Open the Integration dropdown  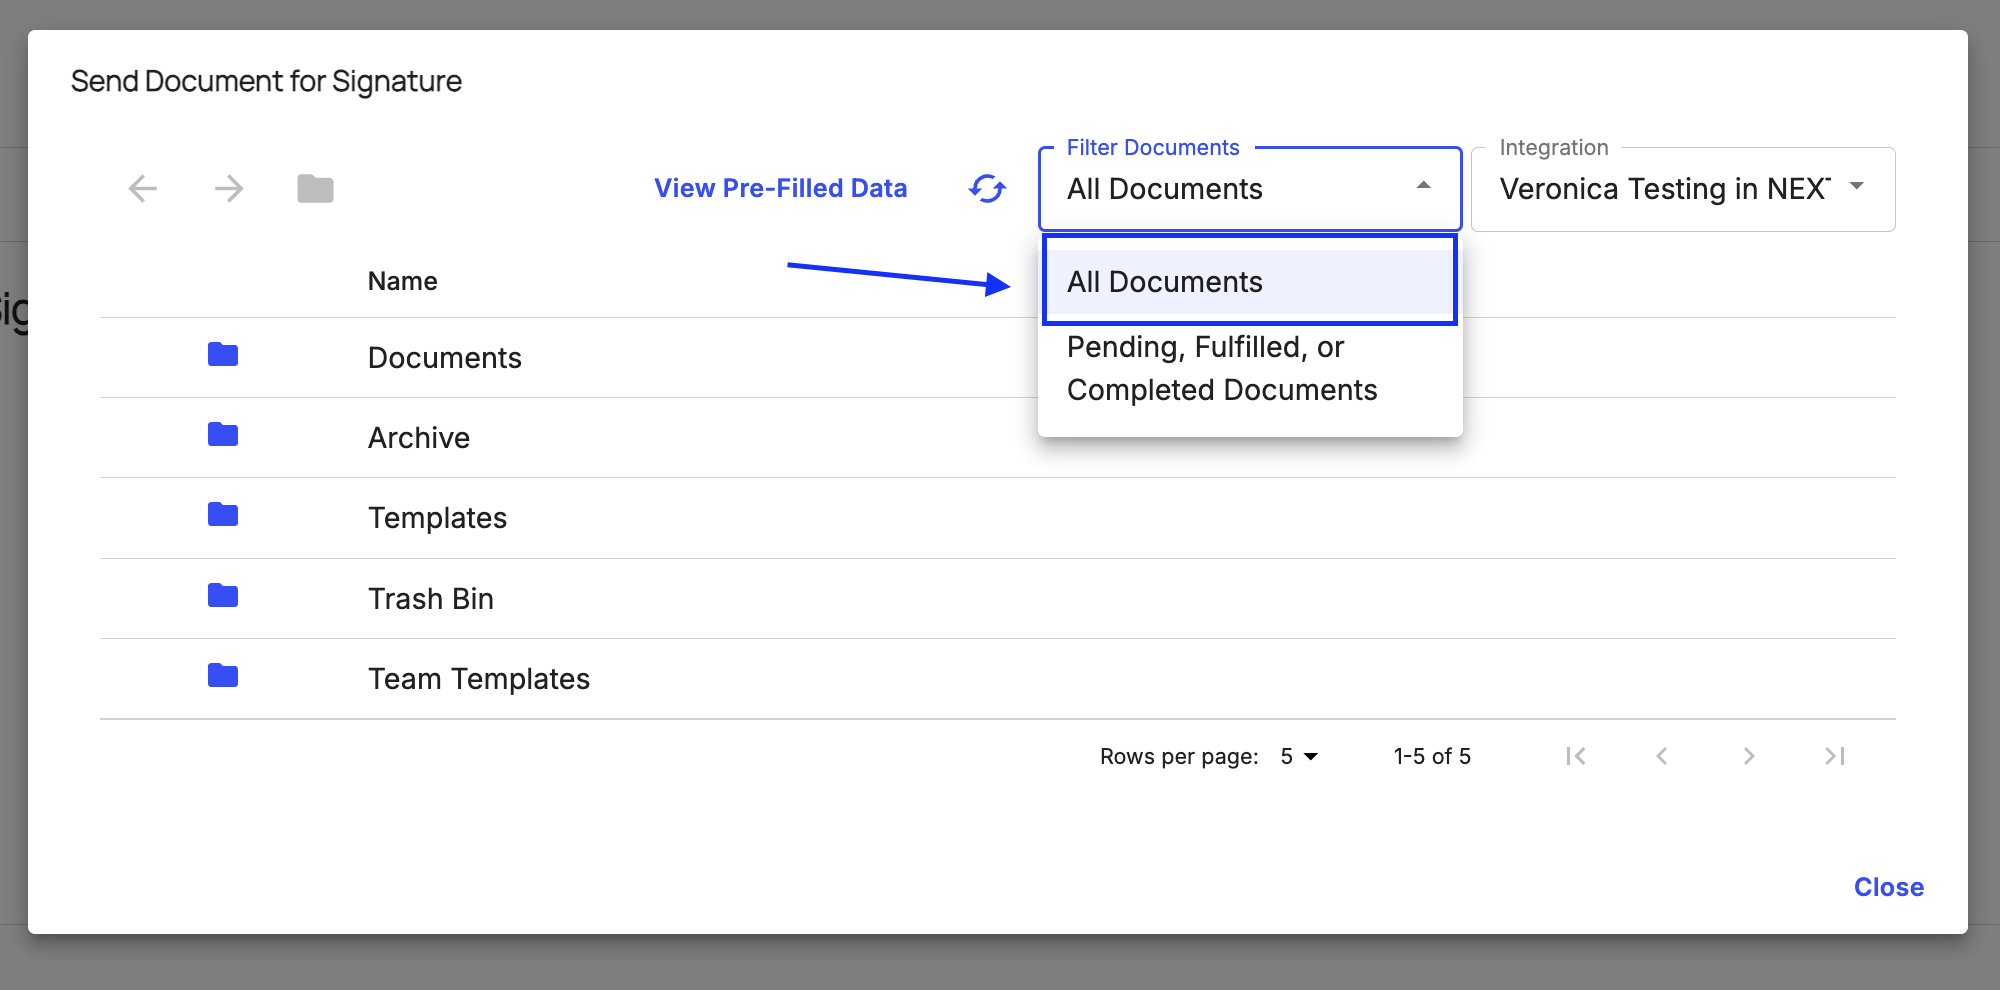click(1683, 189)
